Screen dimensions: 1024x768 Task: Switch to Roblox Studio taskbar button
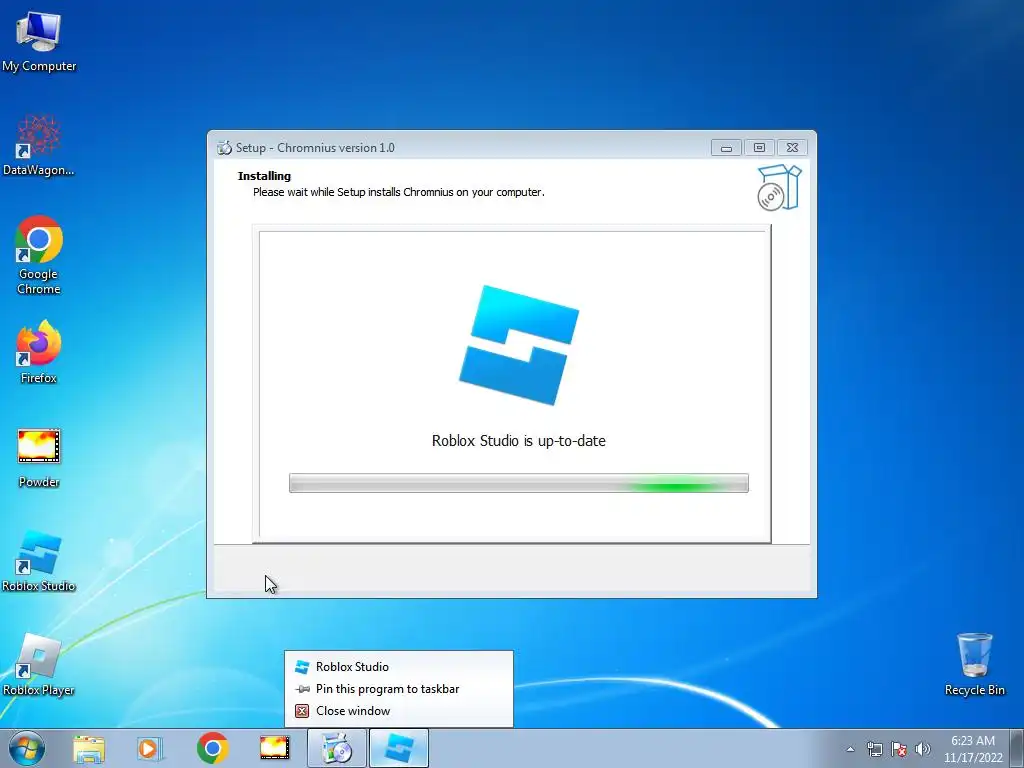tap(399, 748)
